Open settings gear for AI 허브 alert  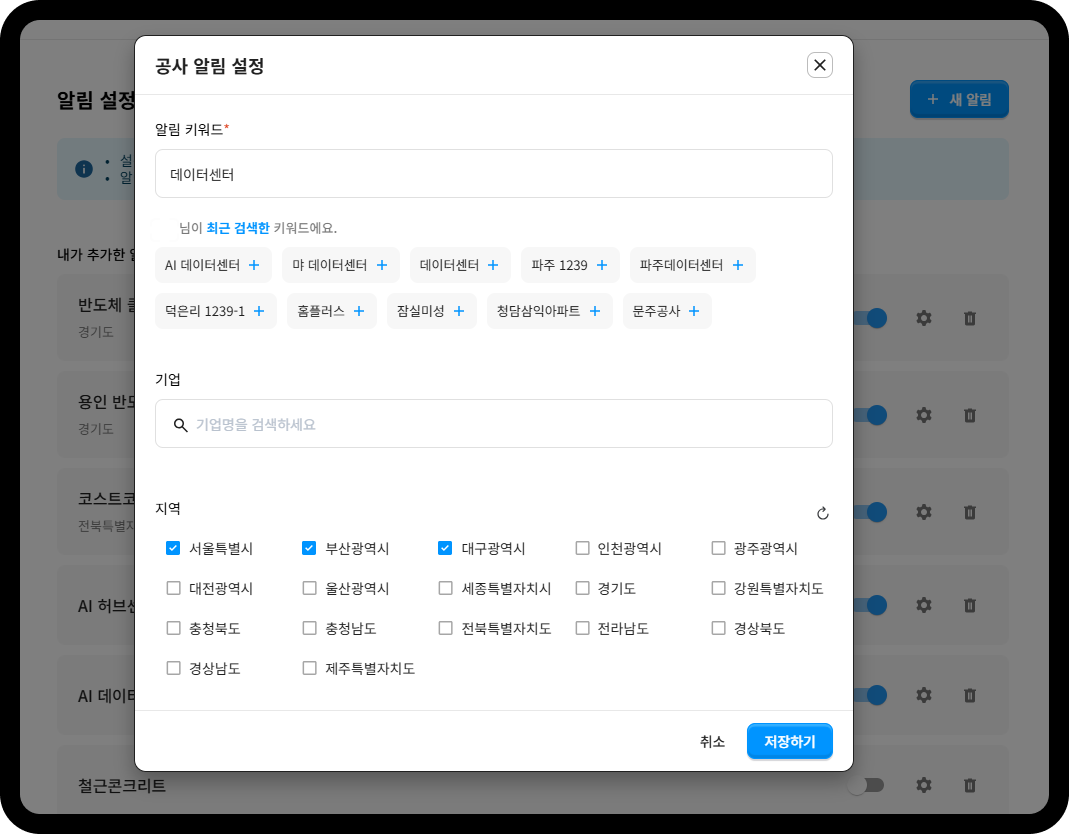[x=924, y=605]
